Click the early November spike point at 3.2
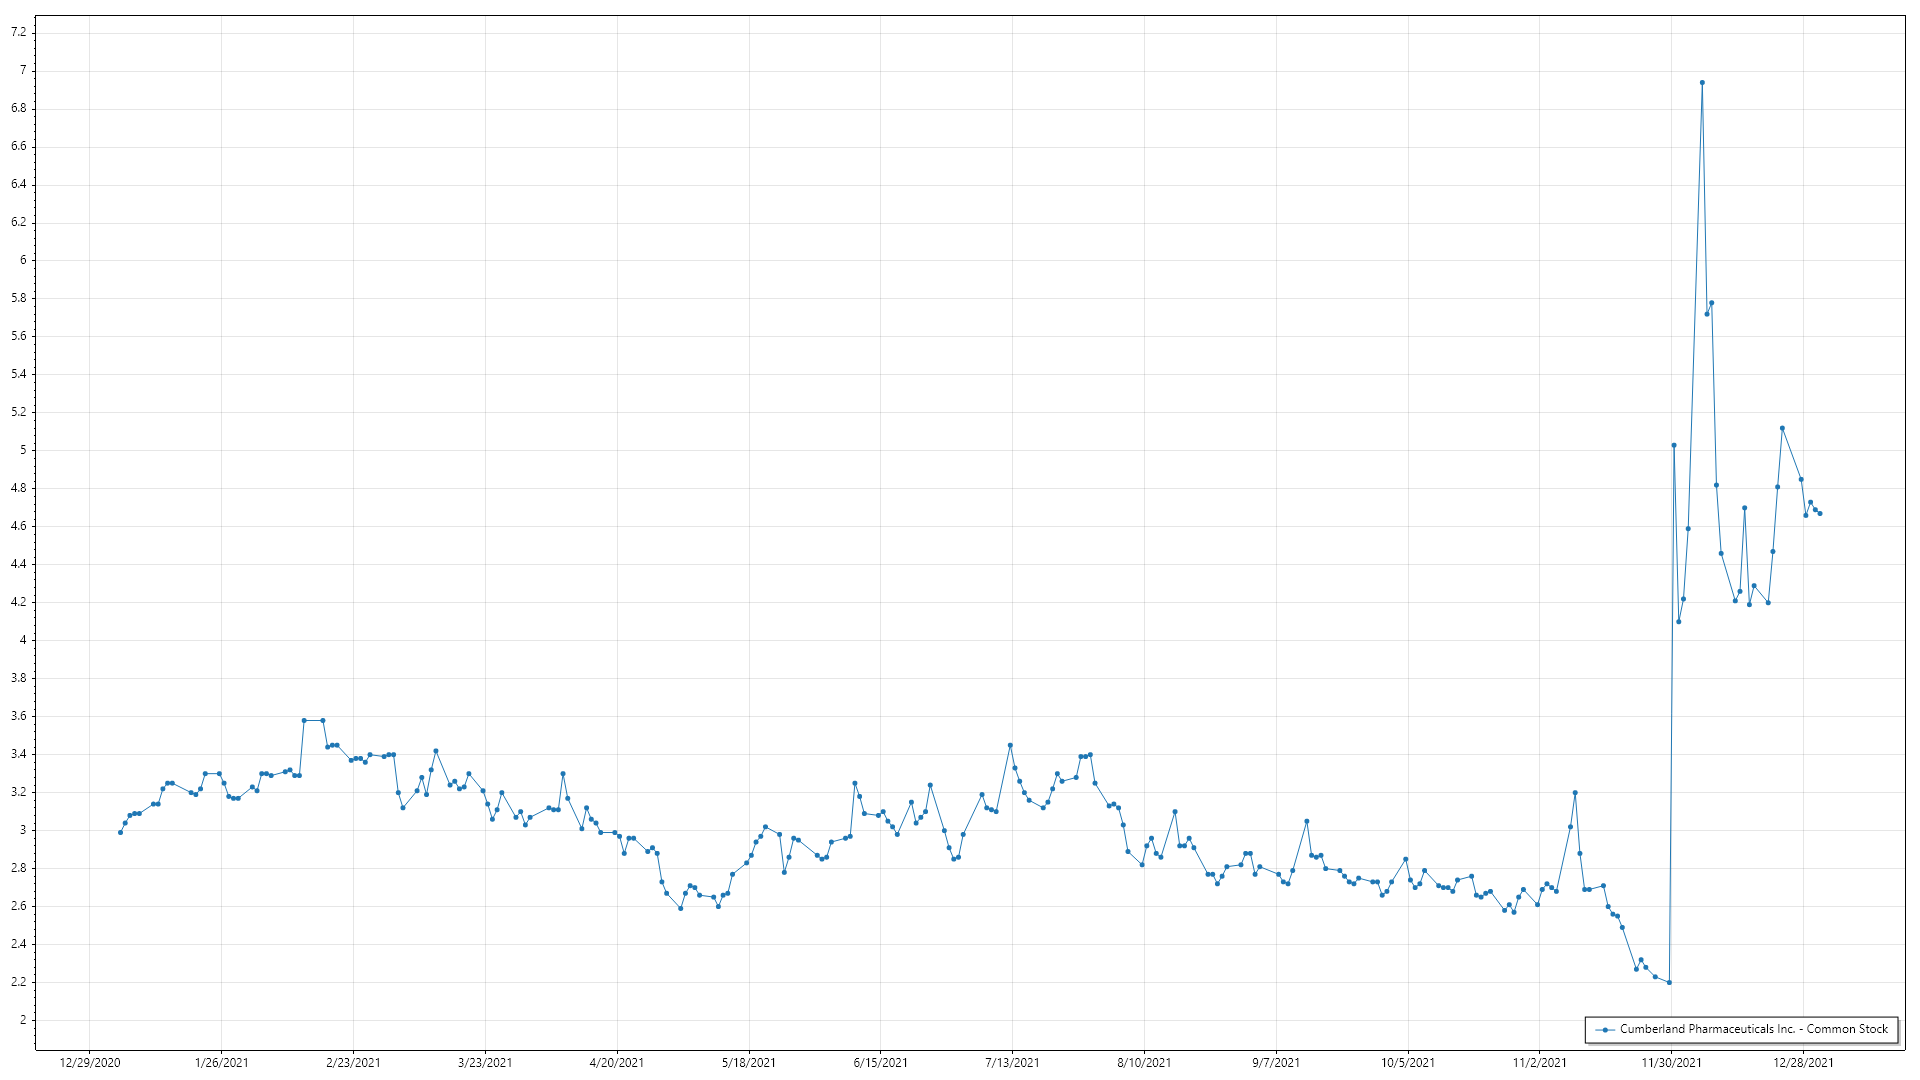 click(x=1575, y=792)
